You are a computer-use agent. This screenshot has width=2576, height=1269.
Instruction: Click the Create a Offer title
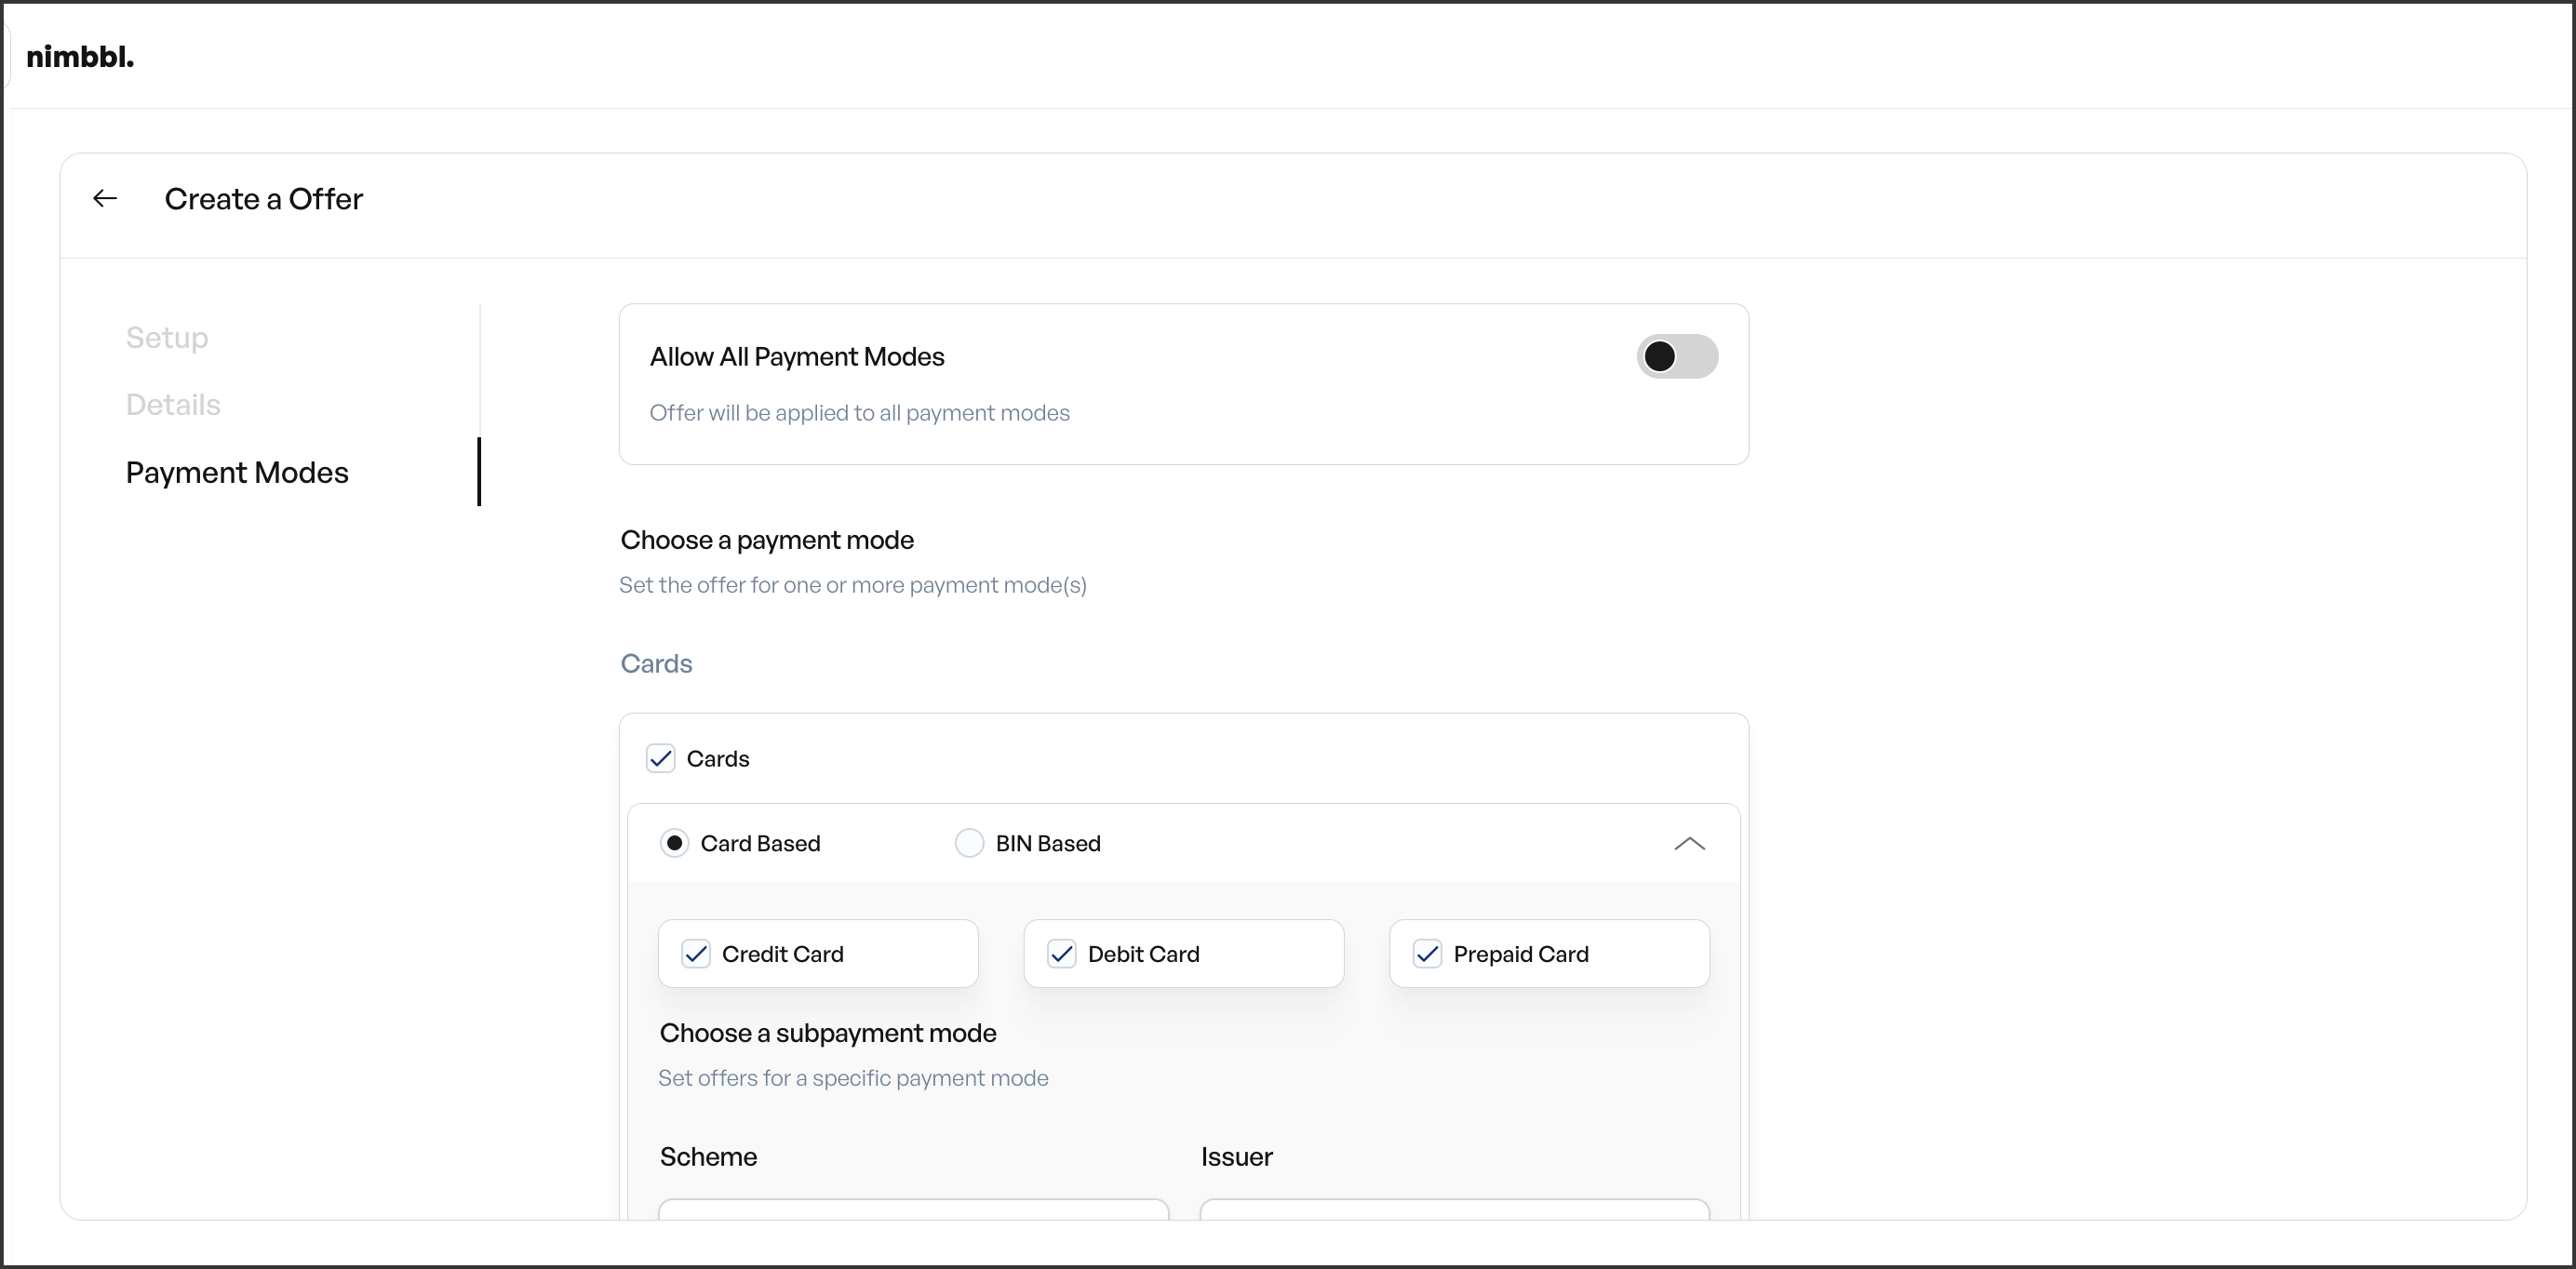tap(264, 198)
